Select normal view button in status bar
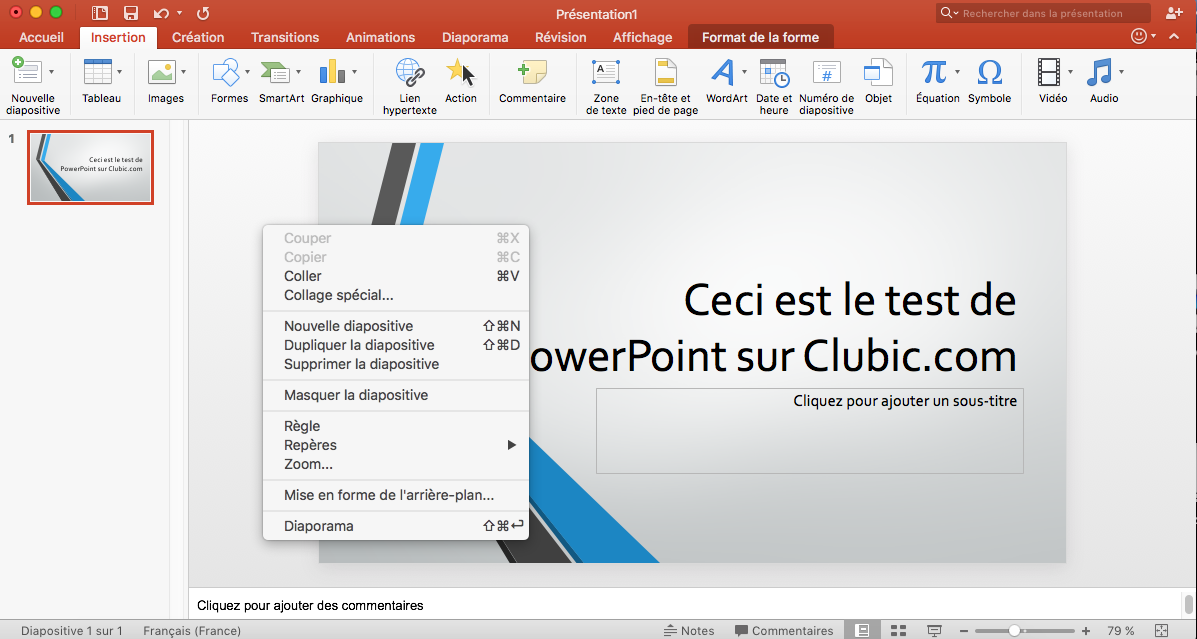This screenshot has width=1197, height=639. [862, 631]
